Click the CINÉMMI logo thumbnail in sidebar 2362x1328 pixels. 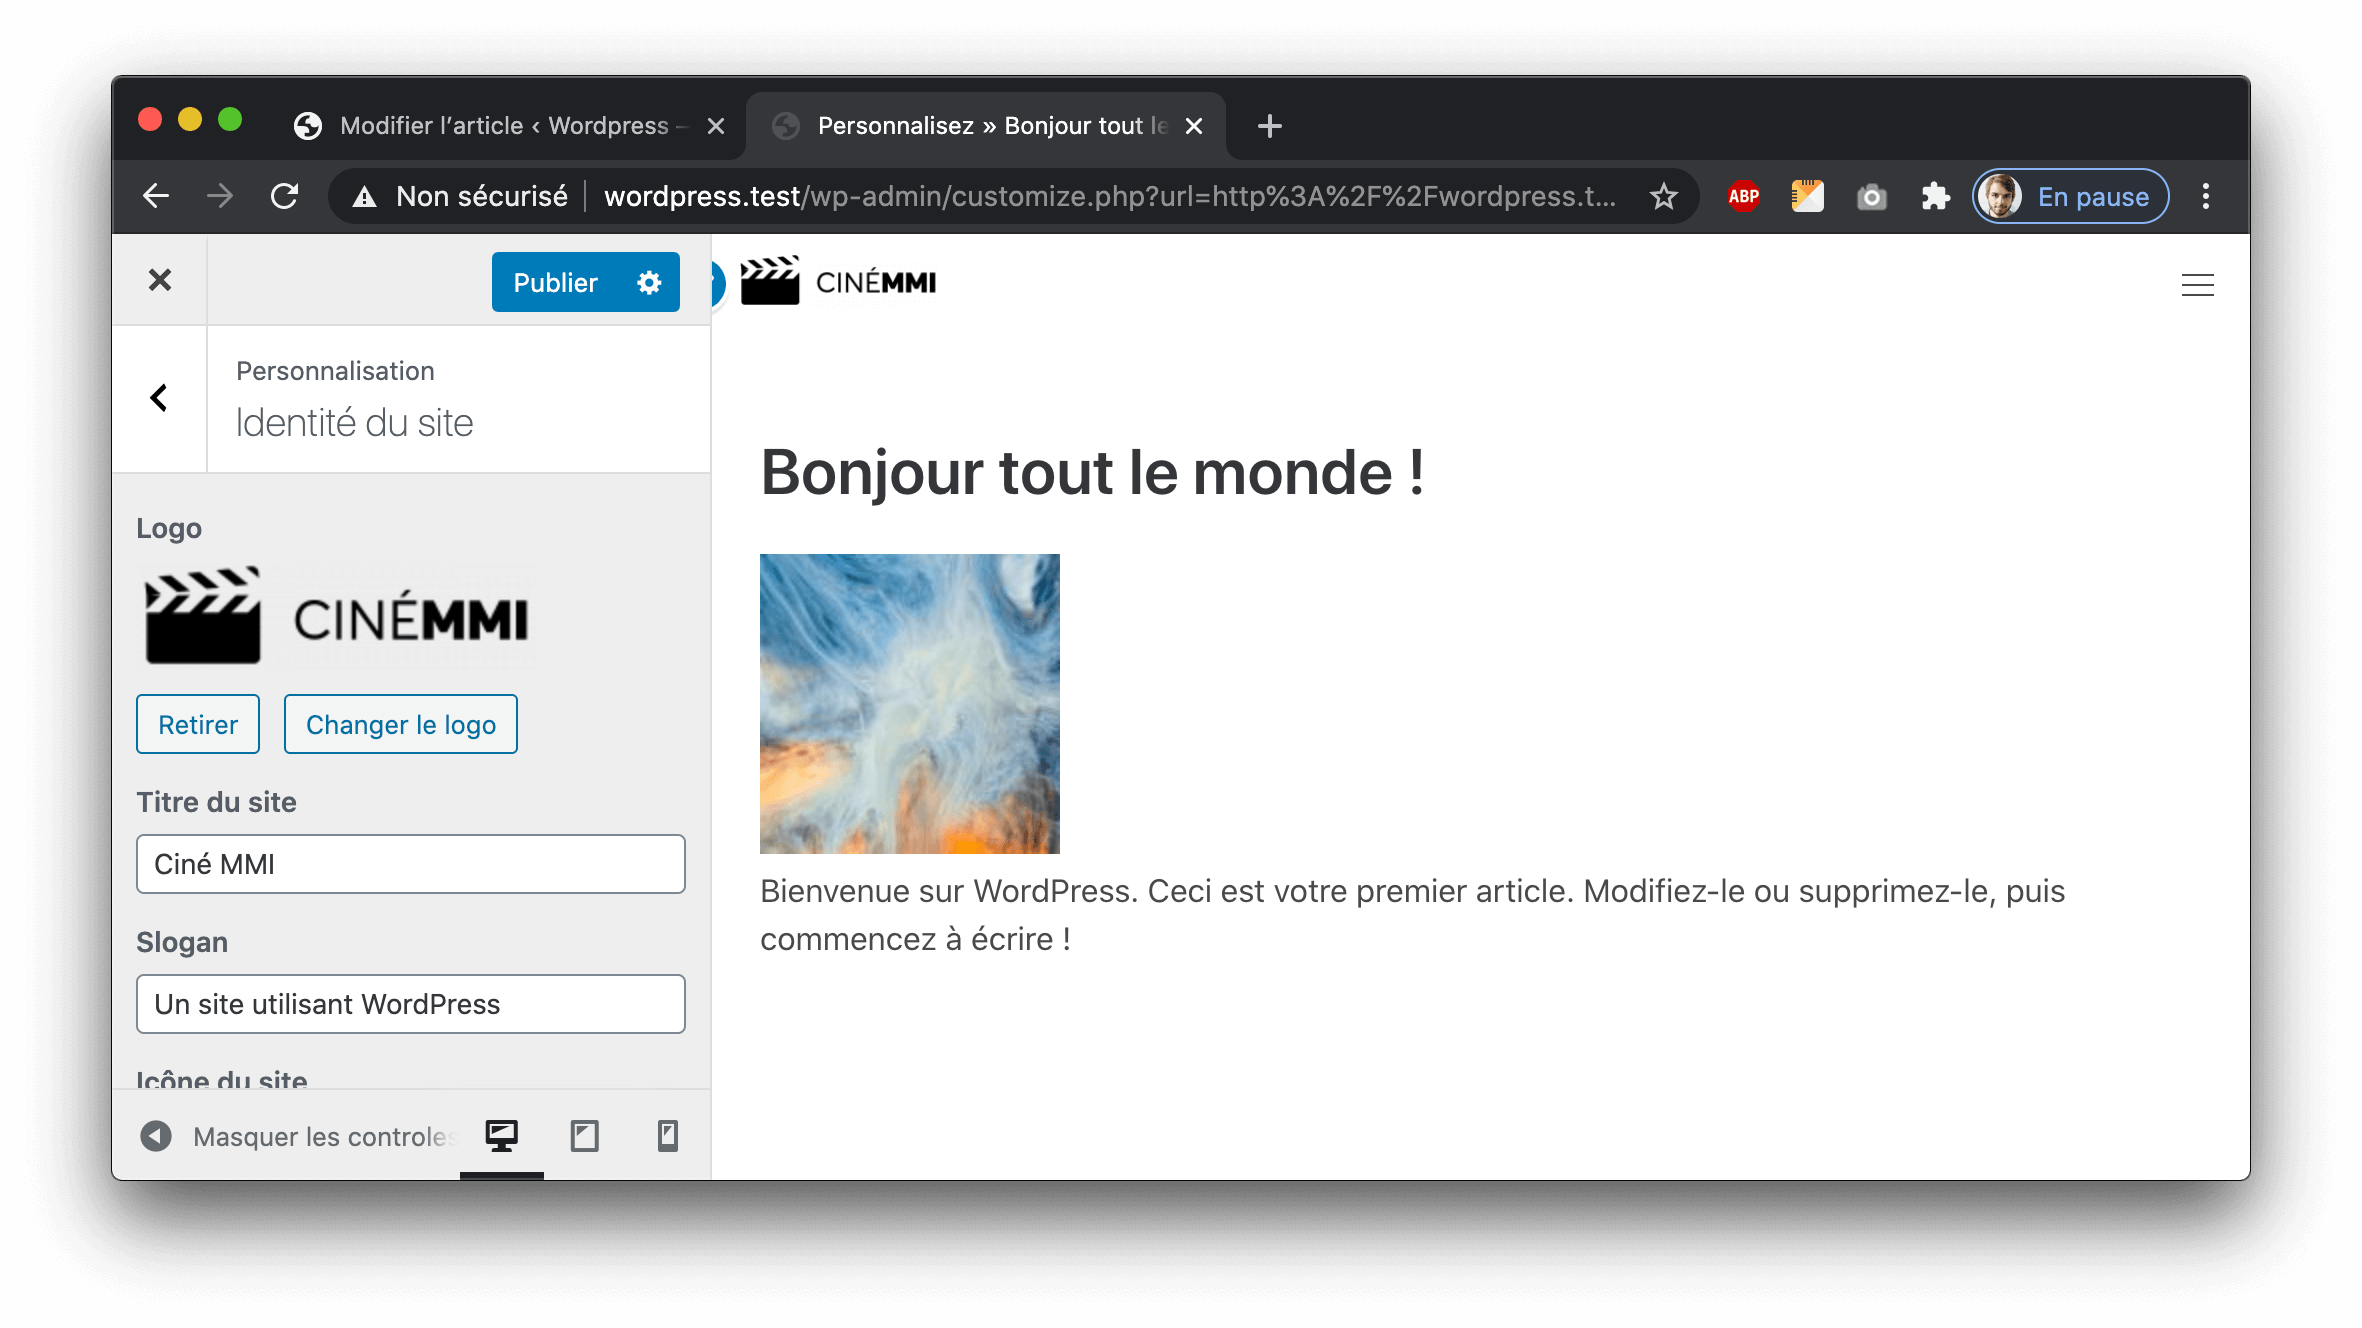337,616
